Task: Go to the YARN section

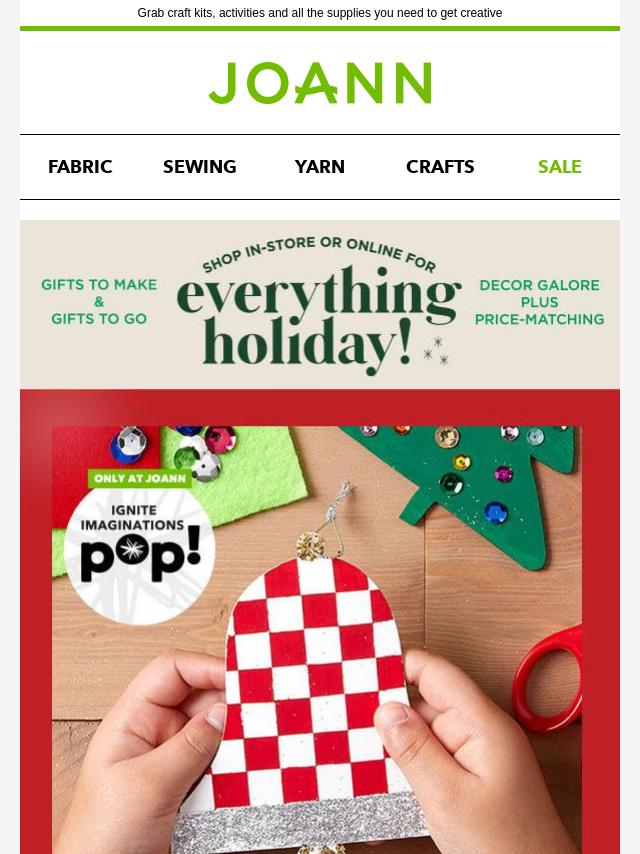Action: pos(320,167)
